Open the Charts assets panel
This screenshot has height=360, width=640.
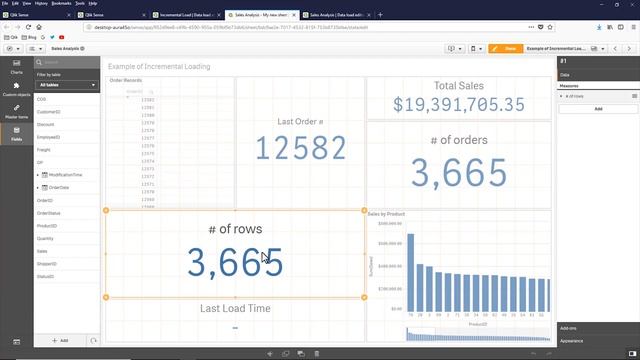tap(16, 67)
